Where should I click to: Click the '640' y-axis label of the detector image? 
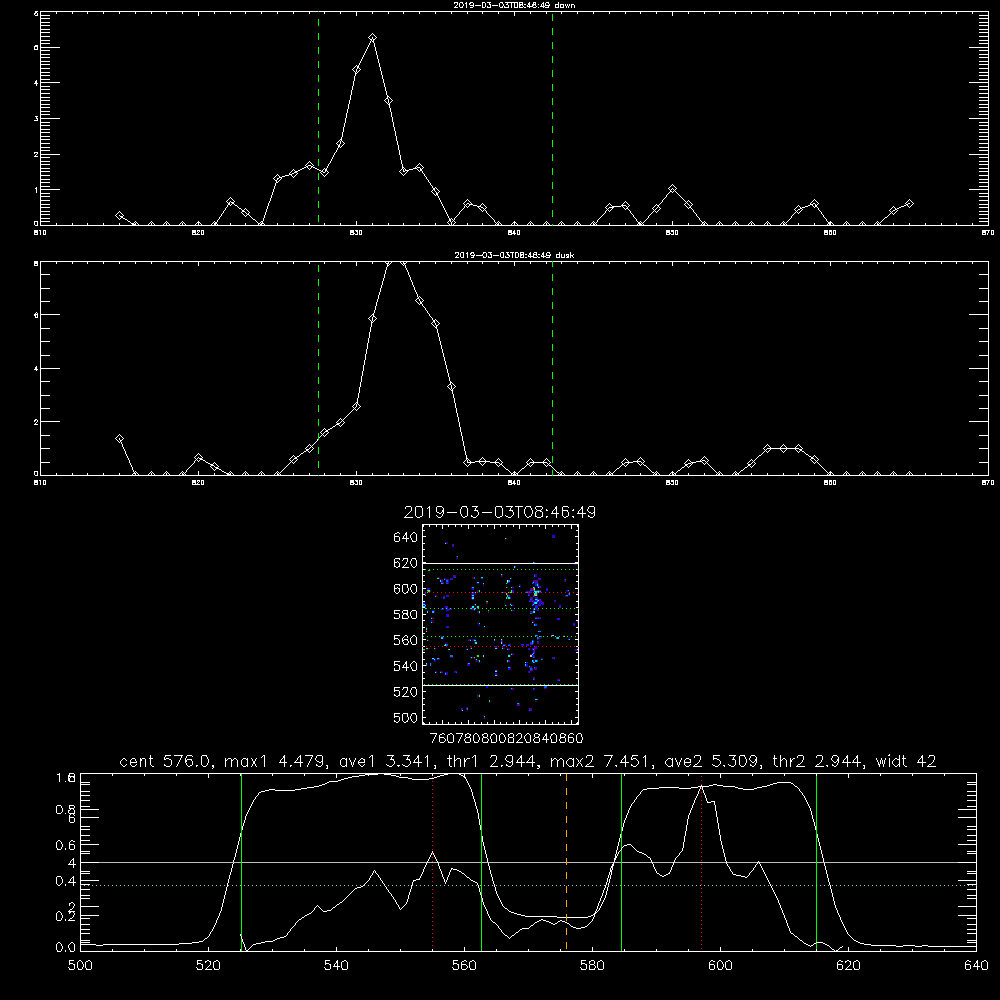click(406, 538)
